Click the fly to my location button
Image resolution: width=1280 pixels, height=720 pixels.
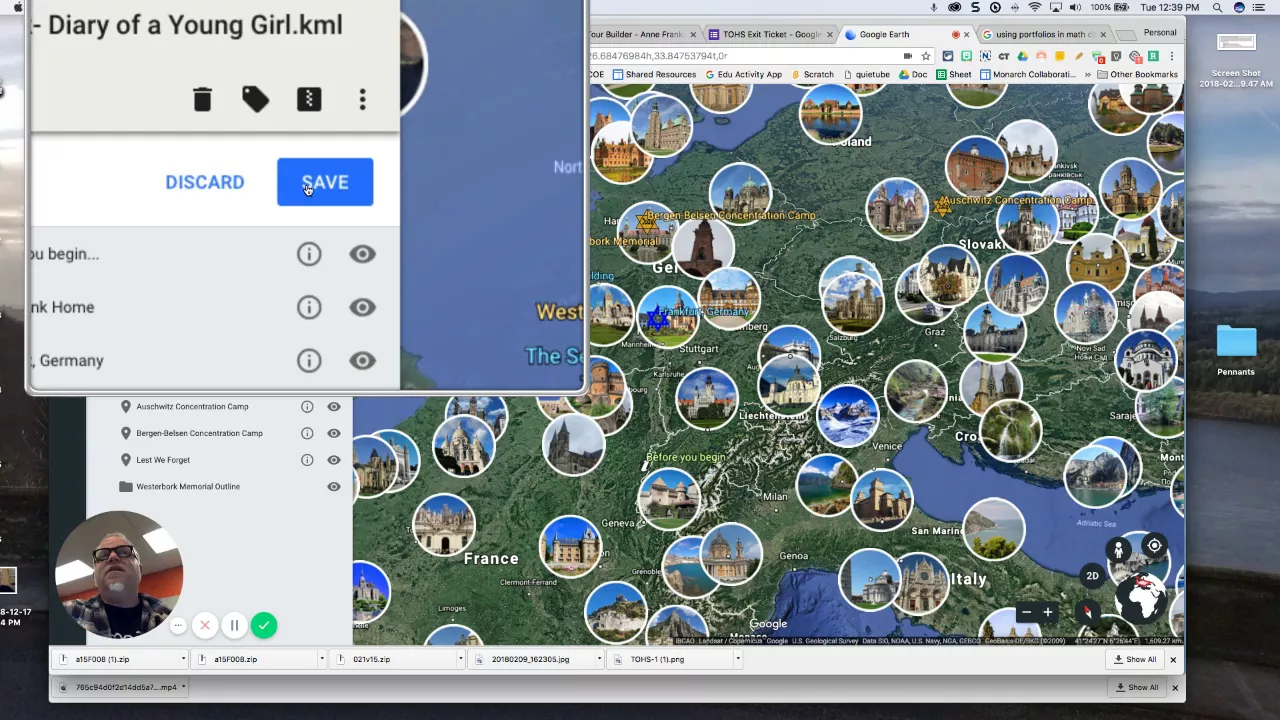(1154, 546)
